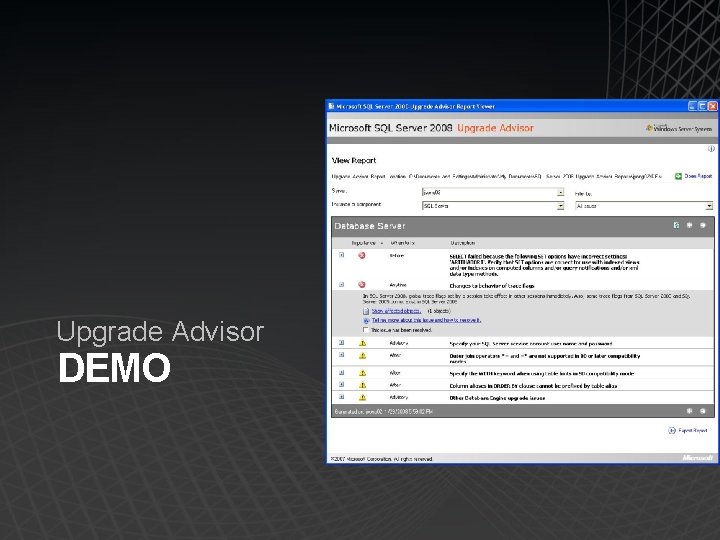
Task: Click the rightmost round icon in Database Server header
Action: [703, 225]
